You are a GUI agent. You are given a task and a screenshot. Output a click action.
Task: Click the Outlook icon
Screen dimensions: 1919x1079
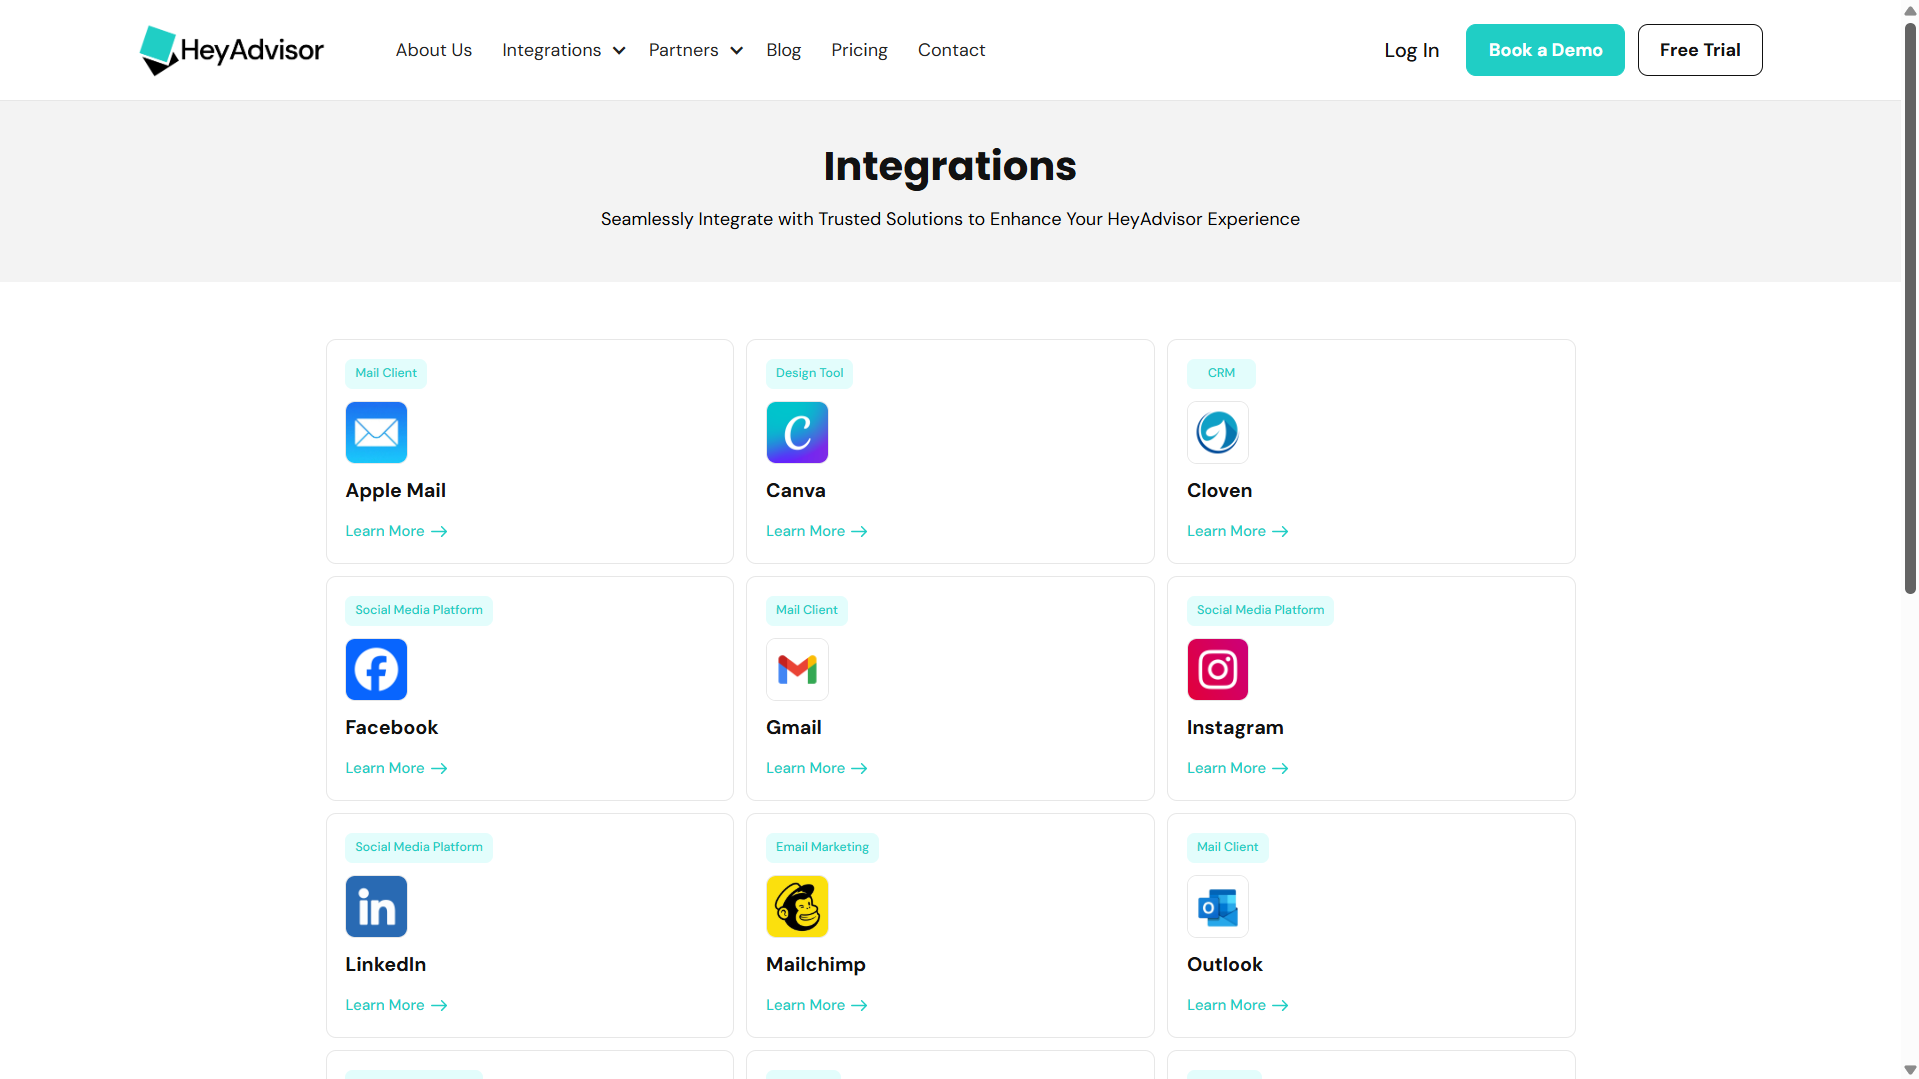pos(1217,906)
